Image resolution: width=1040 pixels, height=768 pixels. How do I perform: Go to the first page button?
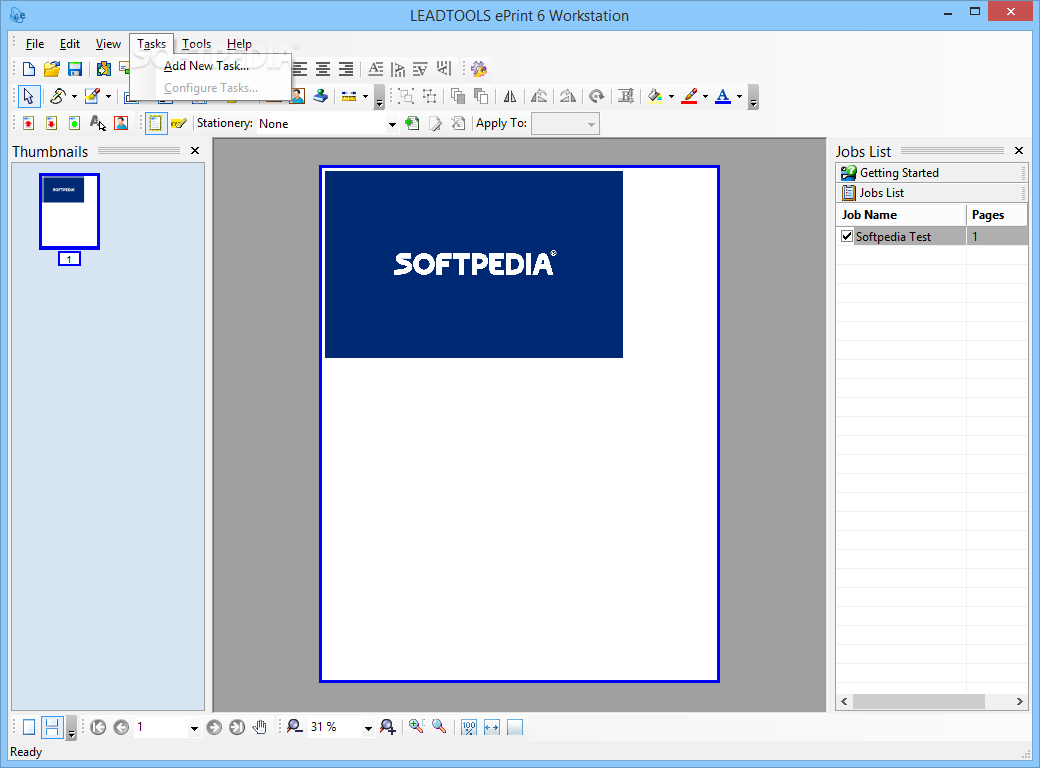pos(98,728)
